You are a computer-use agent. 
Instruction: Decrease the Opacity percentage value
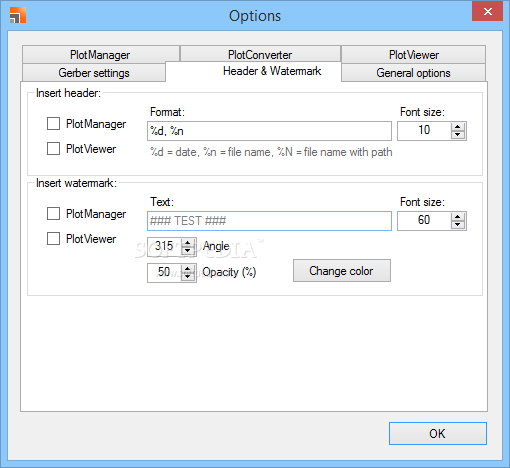tap(188, 277)
